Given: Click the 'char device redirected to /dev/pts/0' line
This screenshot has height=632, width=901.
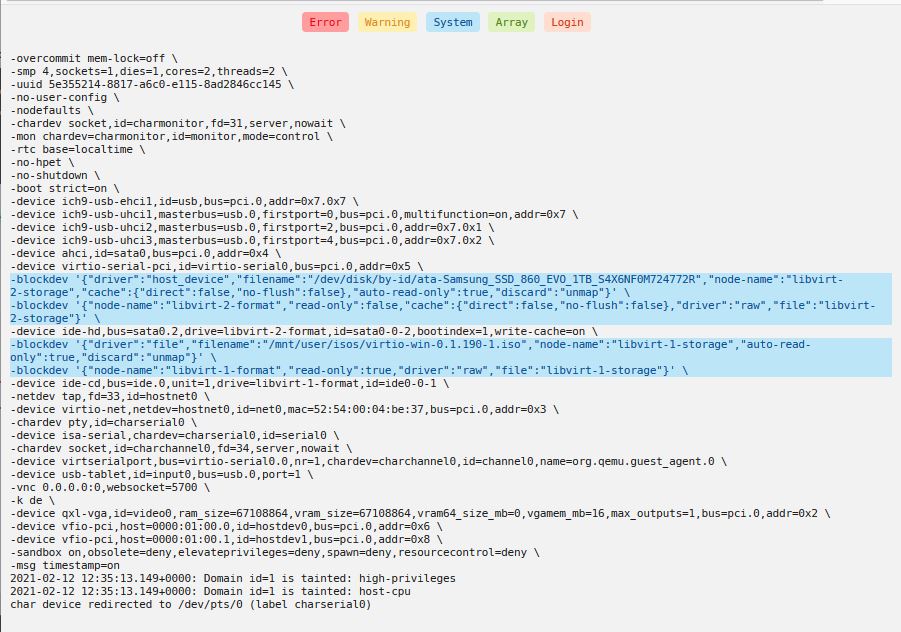Looking at the screenshot, I should click(191, 604).
